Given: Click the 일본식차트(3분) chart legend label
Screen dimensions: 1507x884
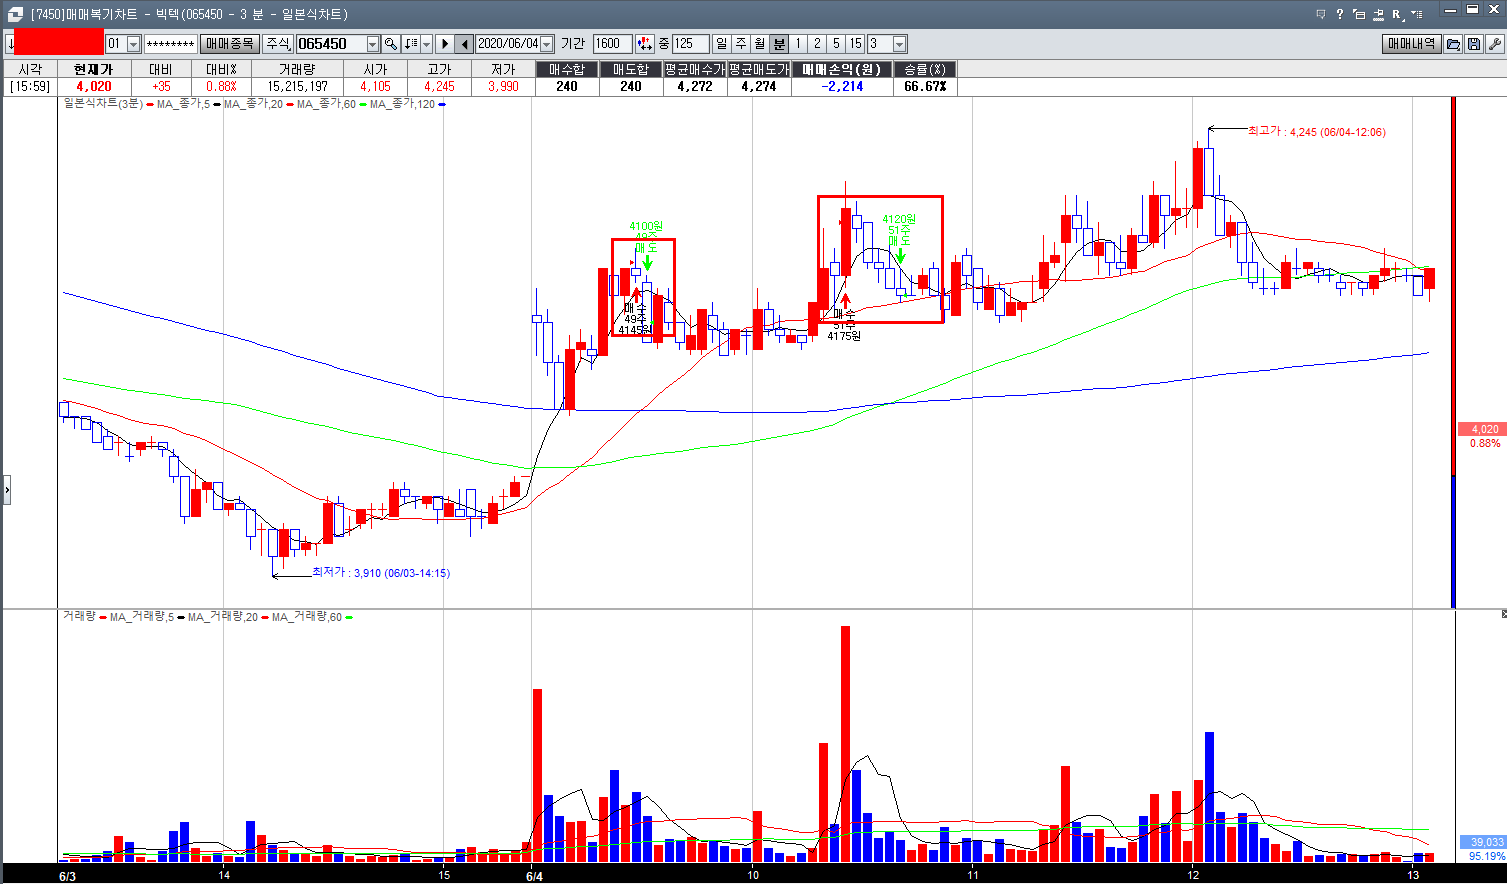Looking at the screenshot, I should point(103,103).
